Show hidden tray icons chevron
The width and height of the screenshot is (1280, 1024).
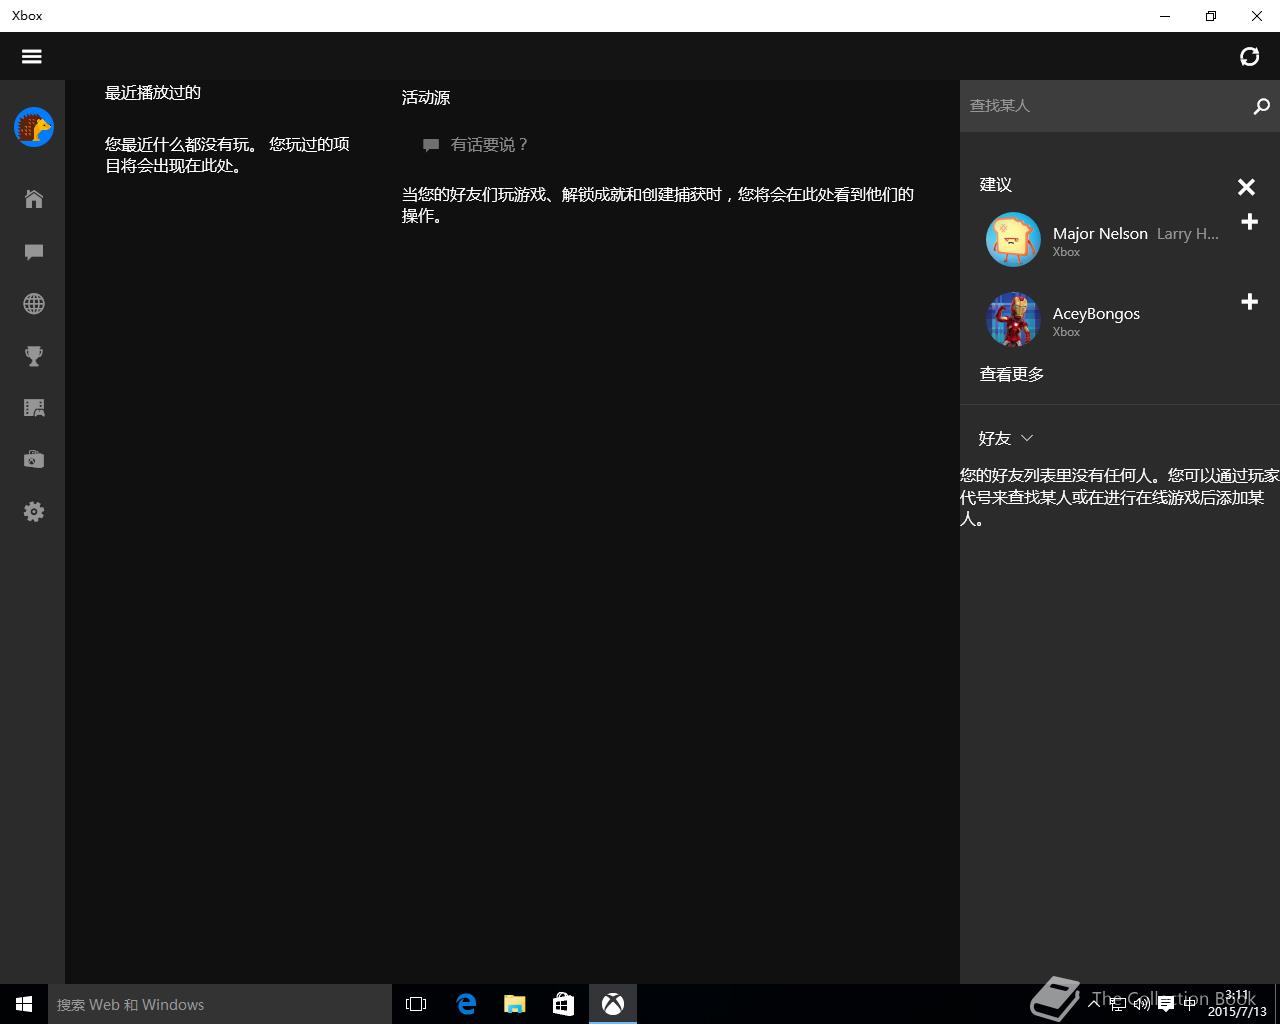(1094, 1004)
